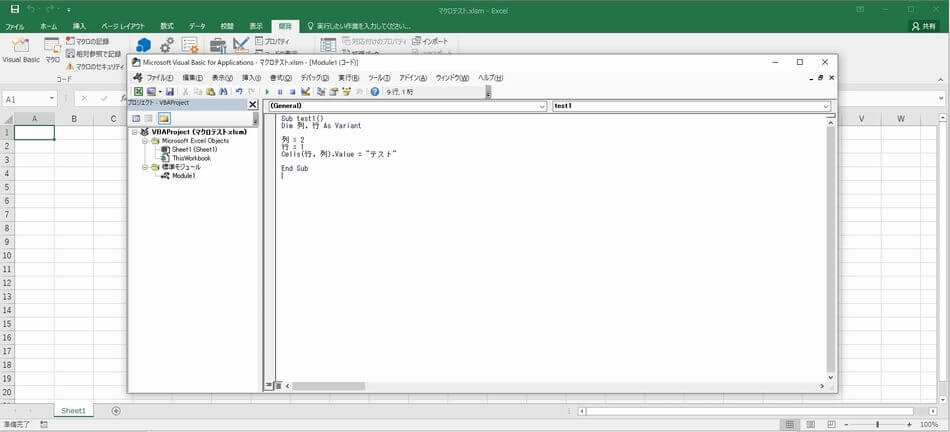The height and width of the screenshot is (432, 950).
Task: Click the View Microsoft Excel icon in VBE toolbar
Action: click(138, 91)
